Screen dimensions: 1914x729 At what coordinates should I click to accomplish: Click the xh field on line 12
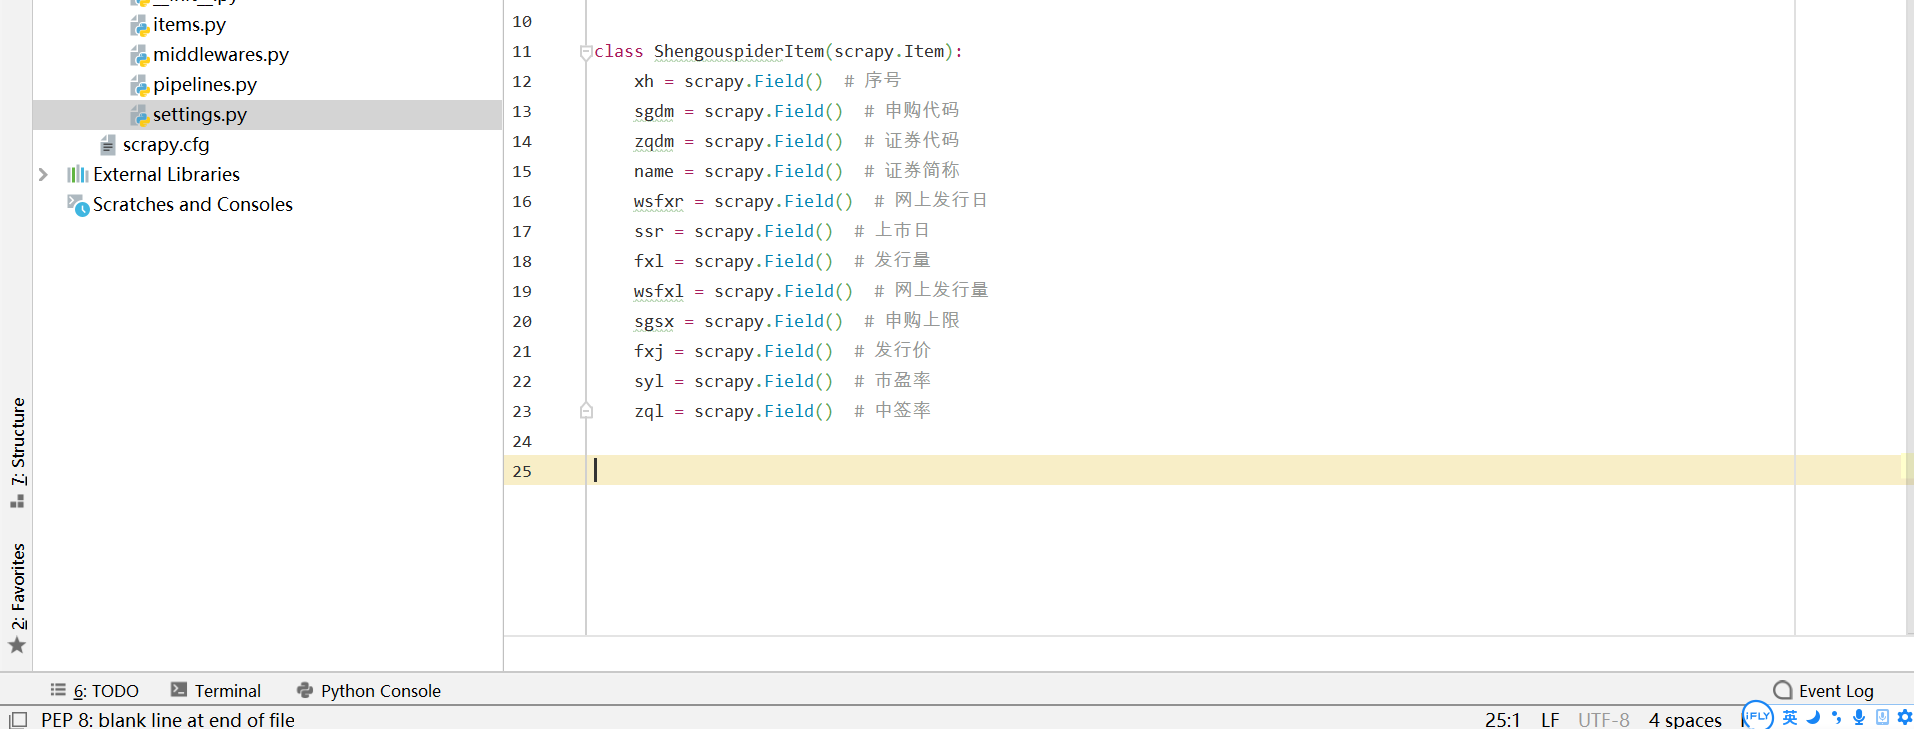point(644,81)
